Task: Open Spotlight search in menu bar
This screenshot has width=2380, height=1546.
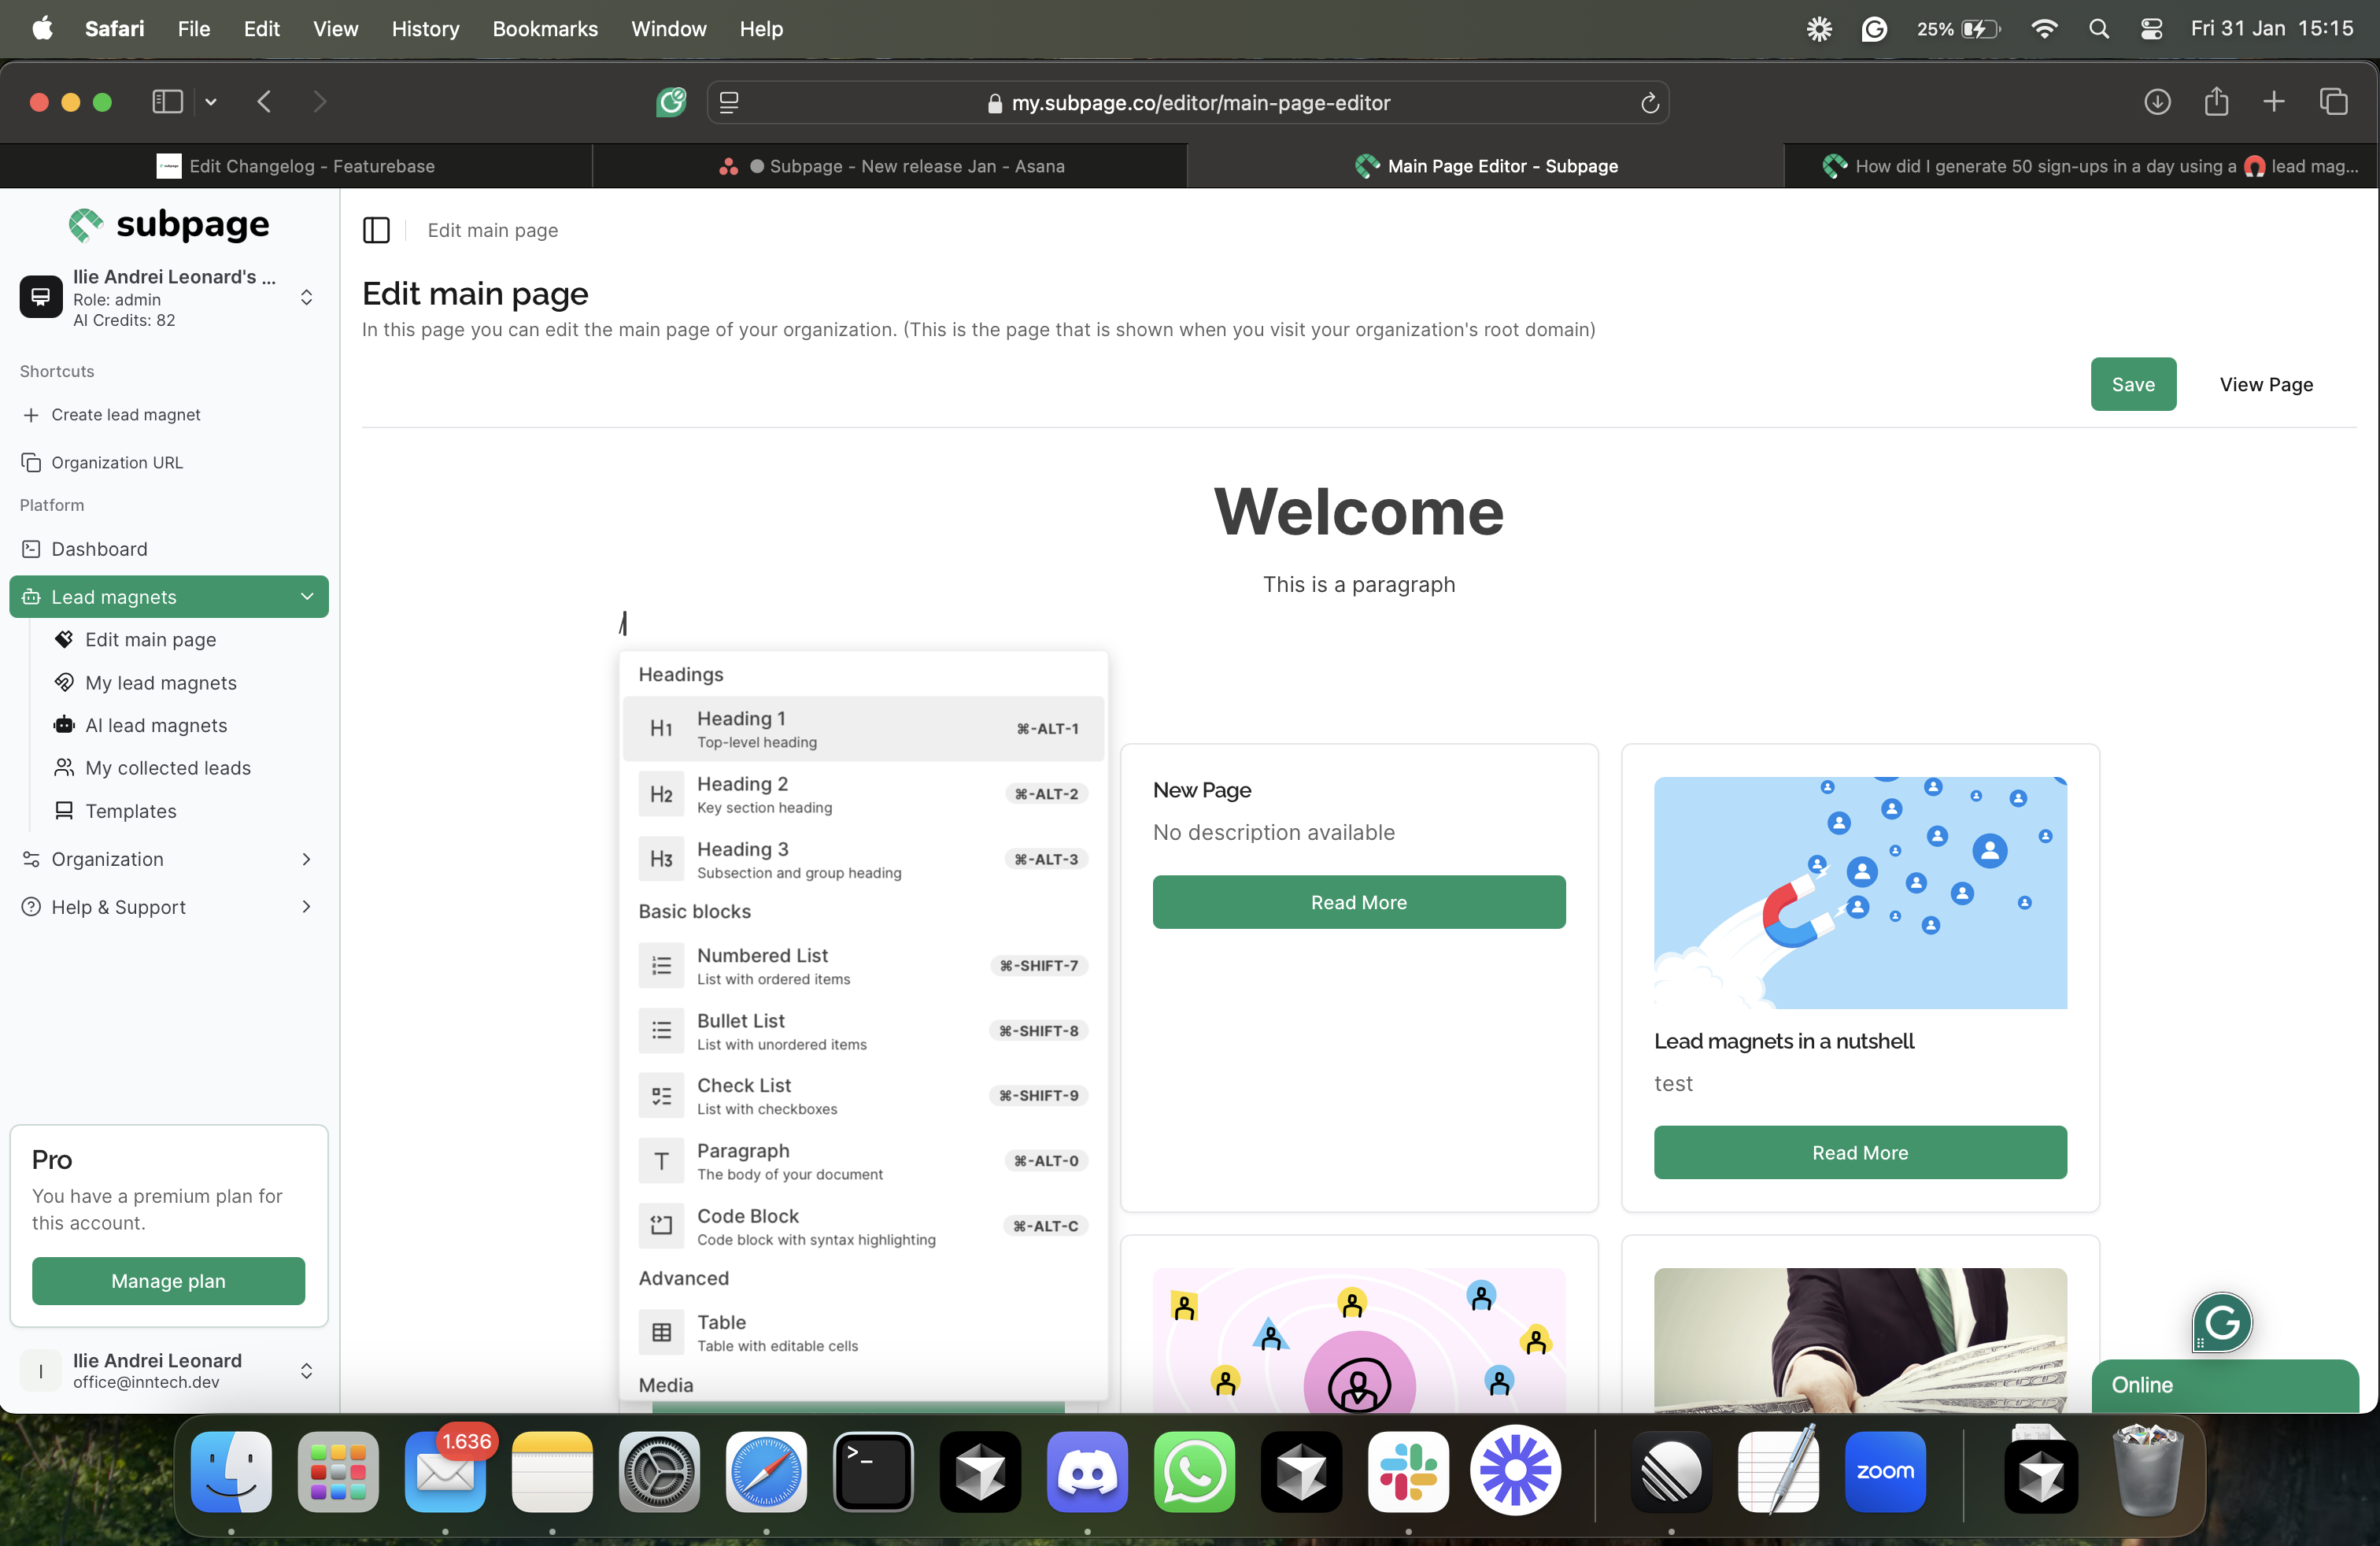Action: (2099, 29)
